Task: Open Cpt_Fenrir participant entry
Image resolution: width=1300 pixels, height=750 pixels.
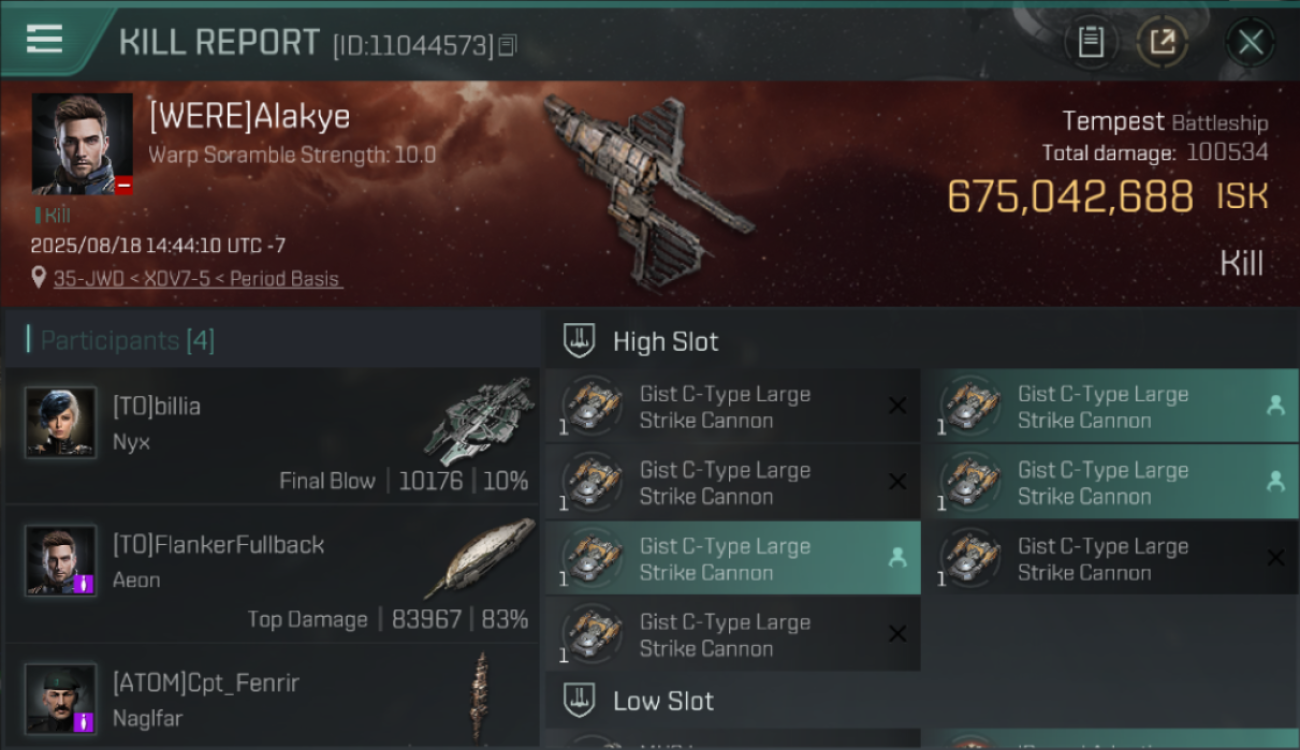Action: pyautogui.click(x=272, y=698)
